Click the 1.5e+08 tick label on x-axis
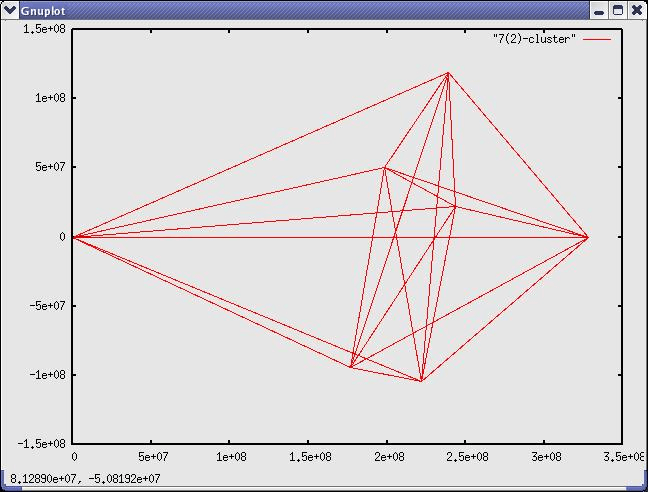648x492 pixels. coord(309,457)
